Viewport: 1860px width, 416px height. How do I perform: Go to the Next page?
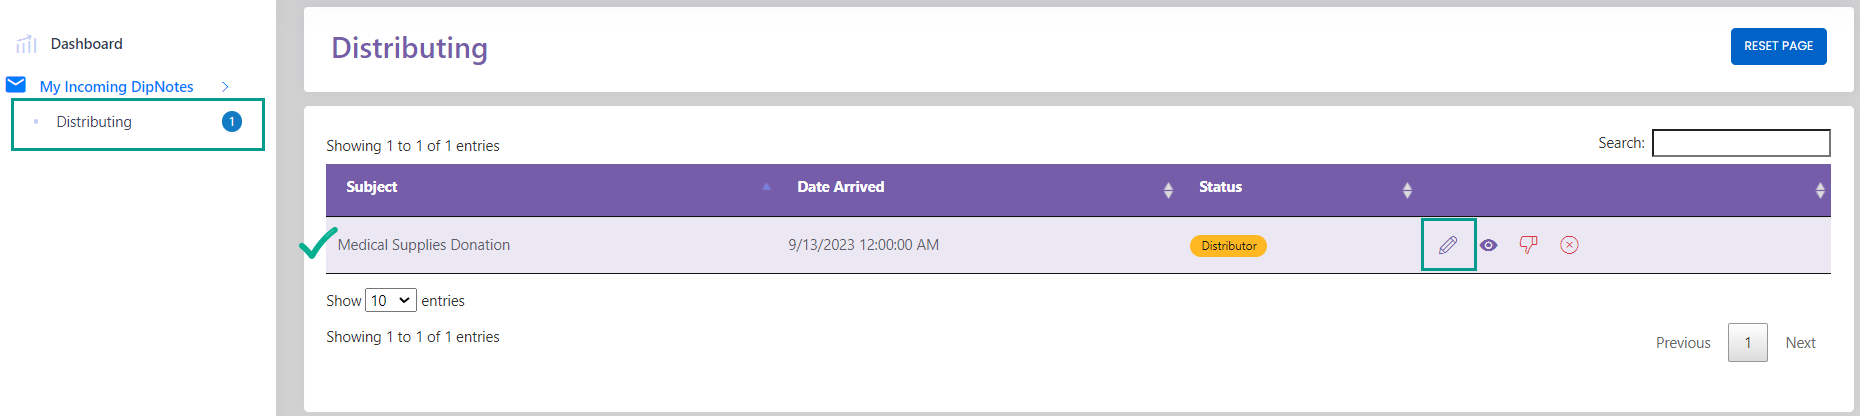pyautogui.click(x=1800, y=343)
